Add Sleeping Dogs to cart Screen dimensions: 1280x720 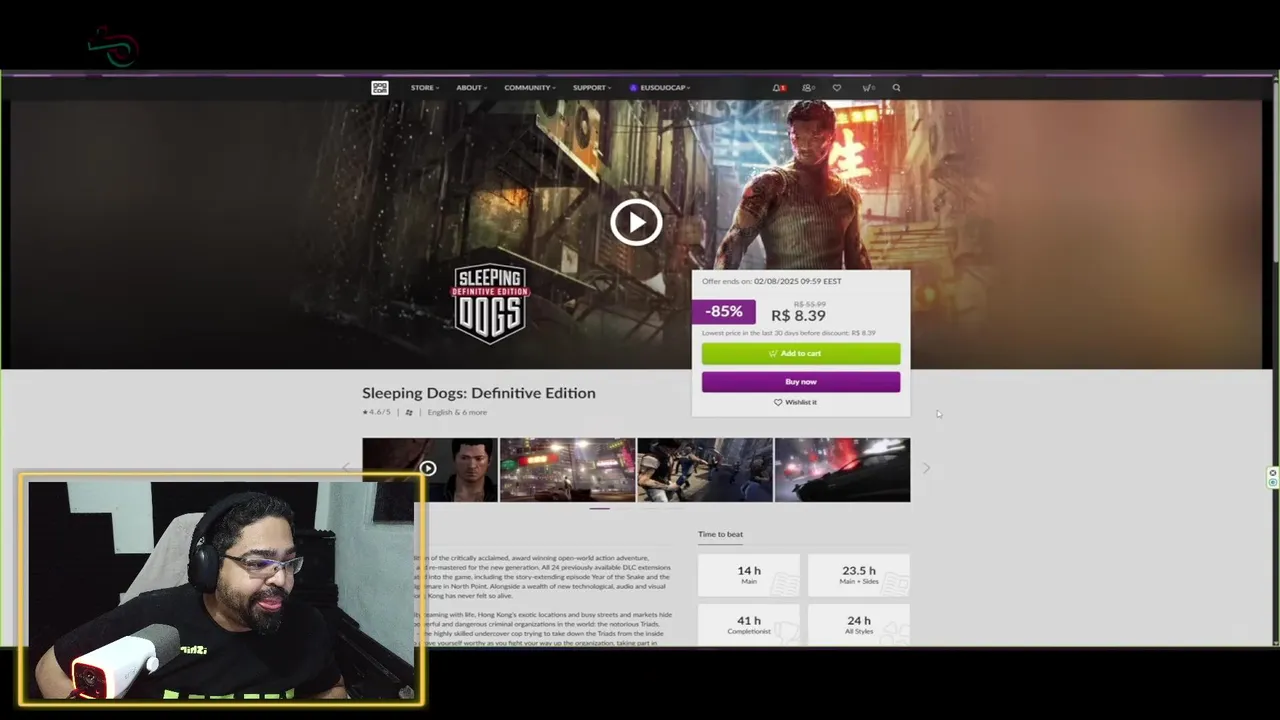pos(801,353)
